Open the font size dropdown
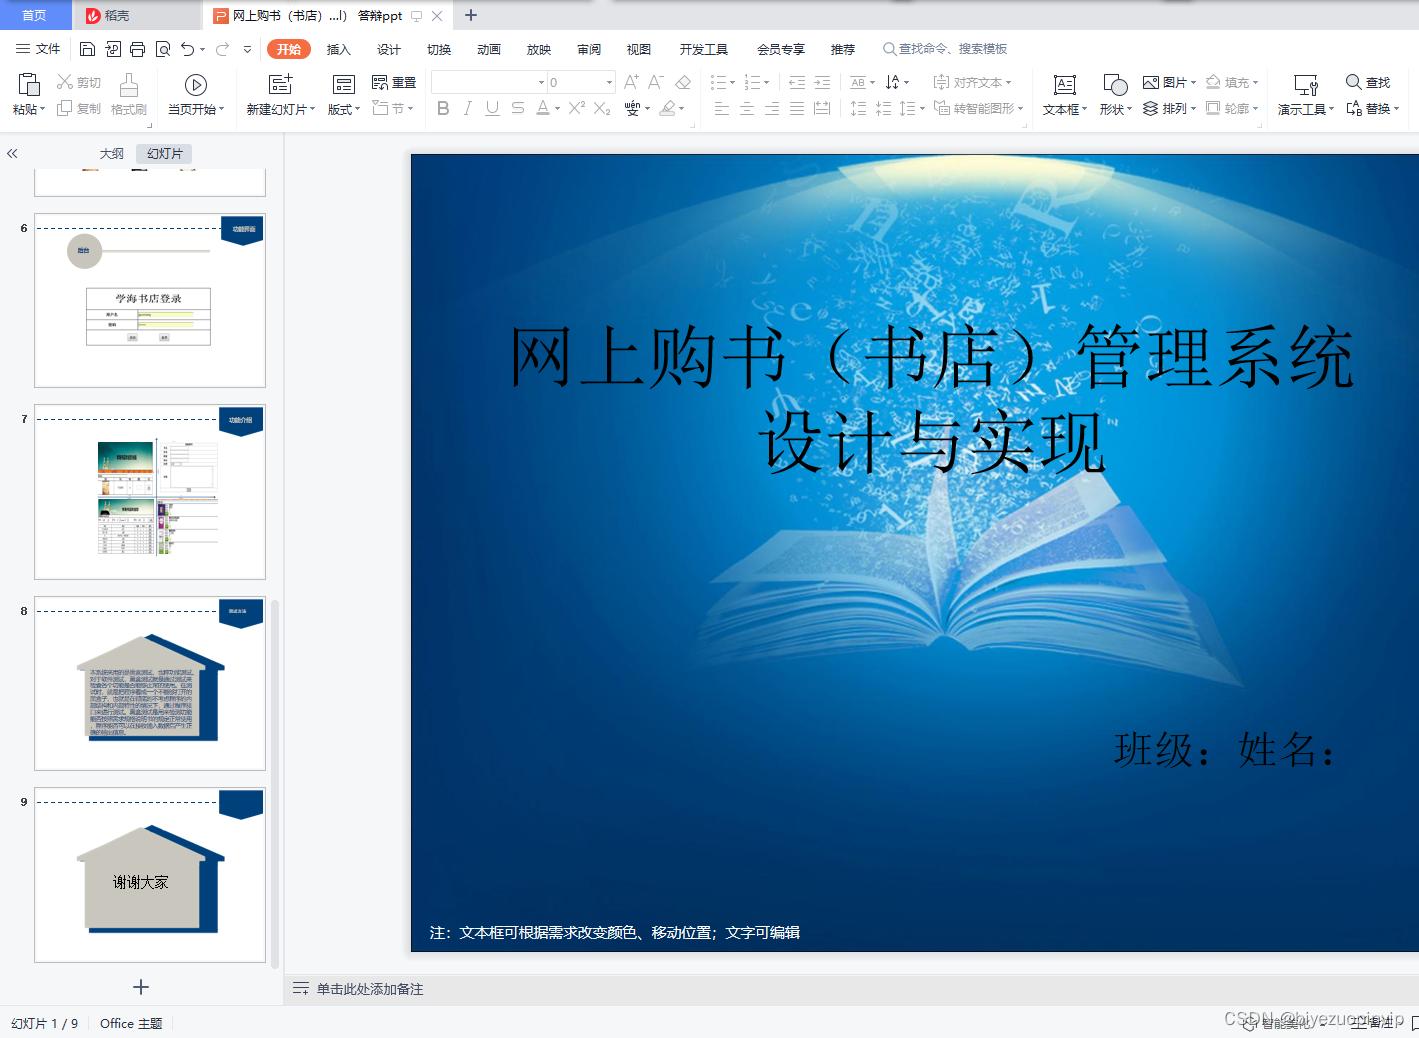The height and width of the screenshot is (1038, 1419). coord(609,82)
